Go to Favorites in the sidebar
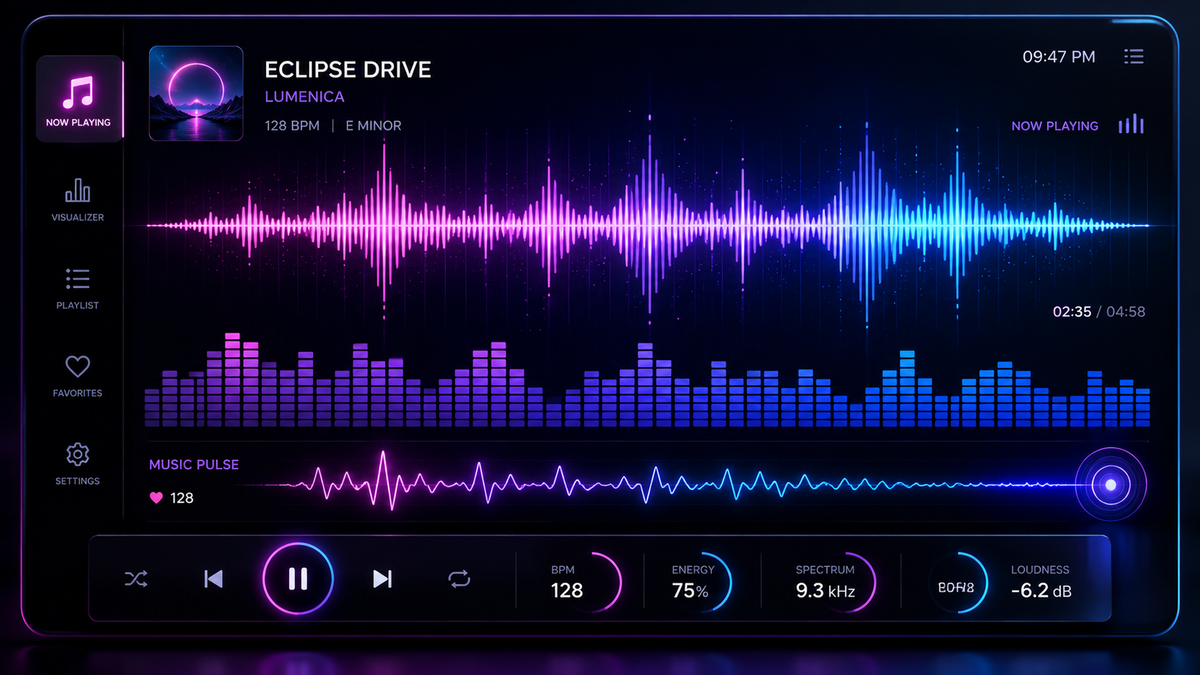This screenshot has height=675, width=1200. (78, 376)
